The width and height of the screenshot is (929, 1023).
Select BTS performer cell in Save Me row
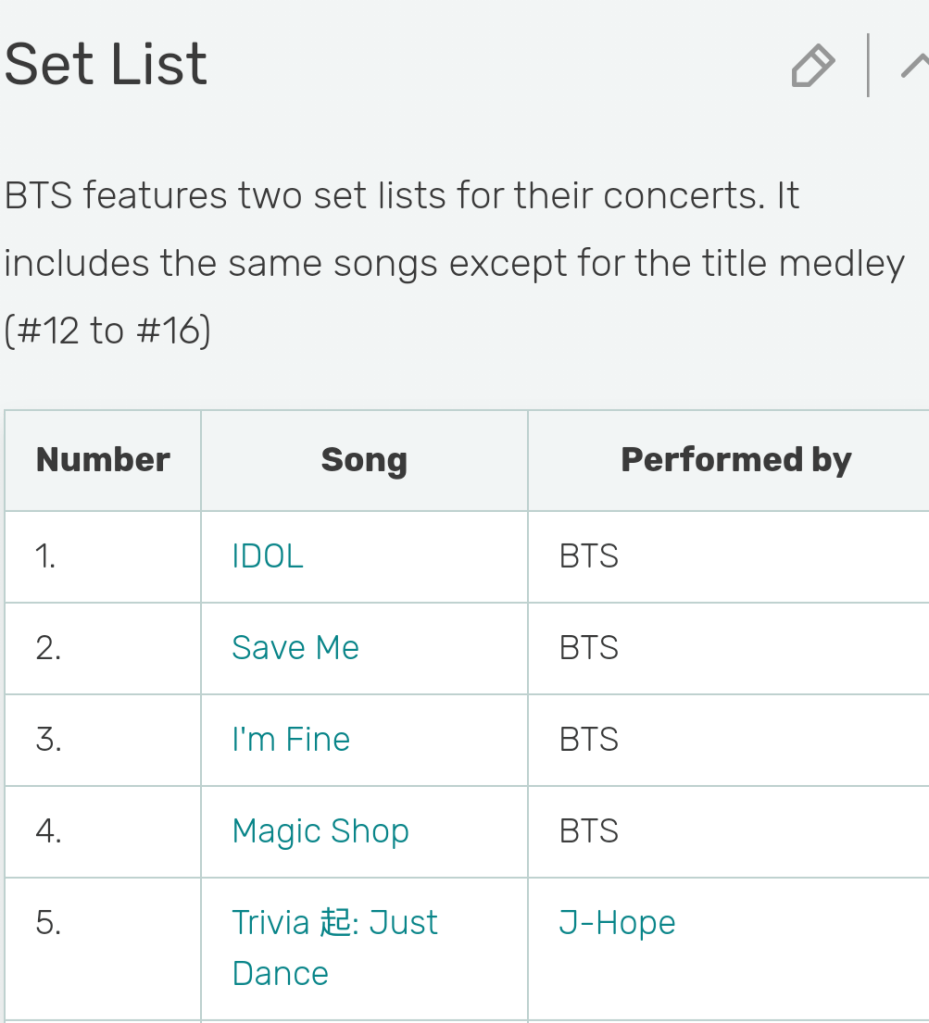point(589,648)
